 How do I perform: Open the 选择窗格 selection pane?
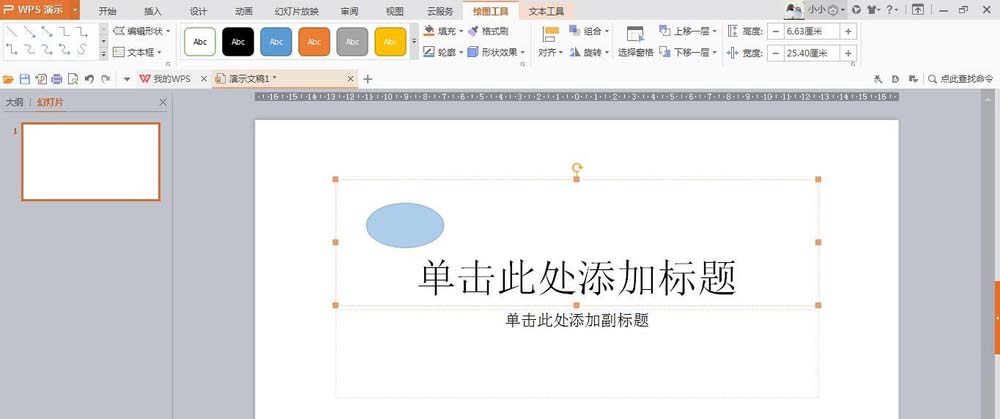(635, 41)
